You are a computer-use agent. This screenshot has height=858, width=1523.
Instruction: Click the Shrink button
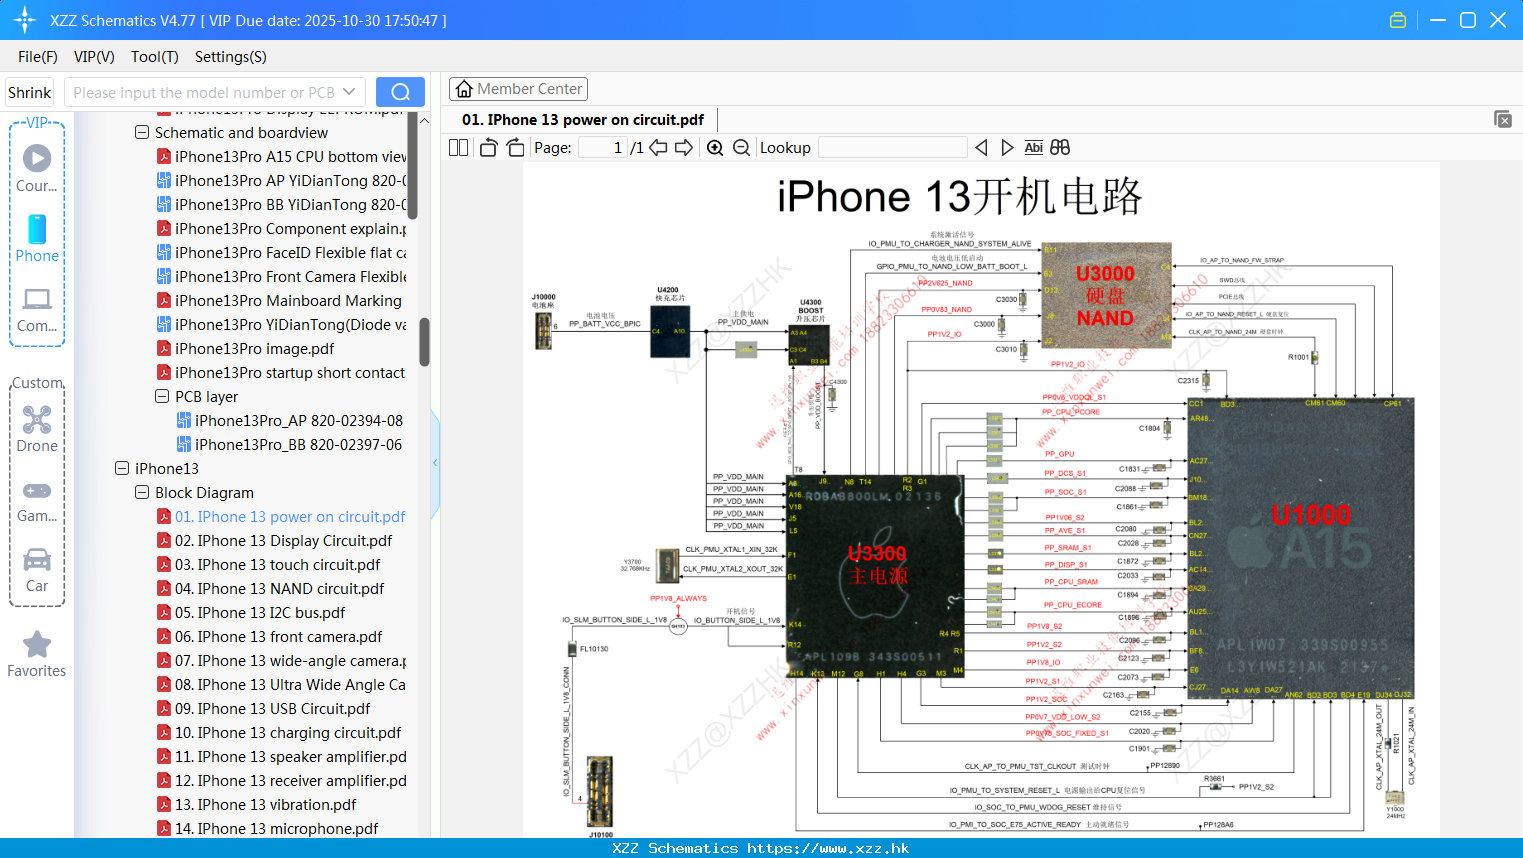point(30,92)
